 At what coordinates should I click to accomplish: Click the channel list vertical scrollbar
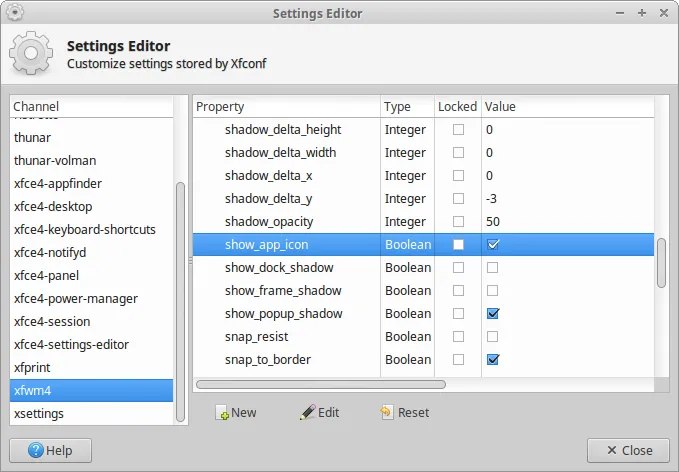coord(181,302)
